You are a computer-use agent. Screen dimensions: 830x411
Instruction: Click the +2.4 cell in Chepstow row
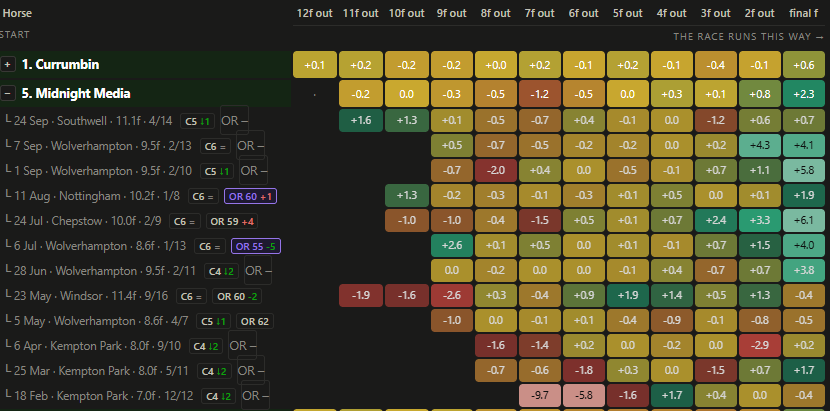[x=715, y=221]
